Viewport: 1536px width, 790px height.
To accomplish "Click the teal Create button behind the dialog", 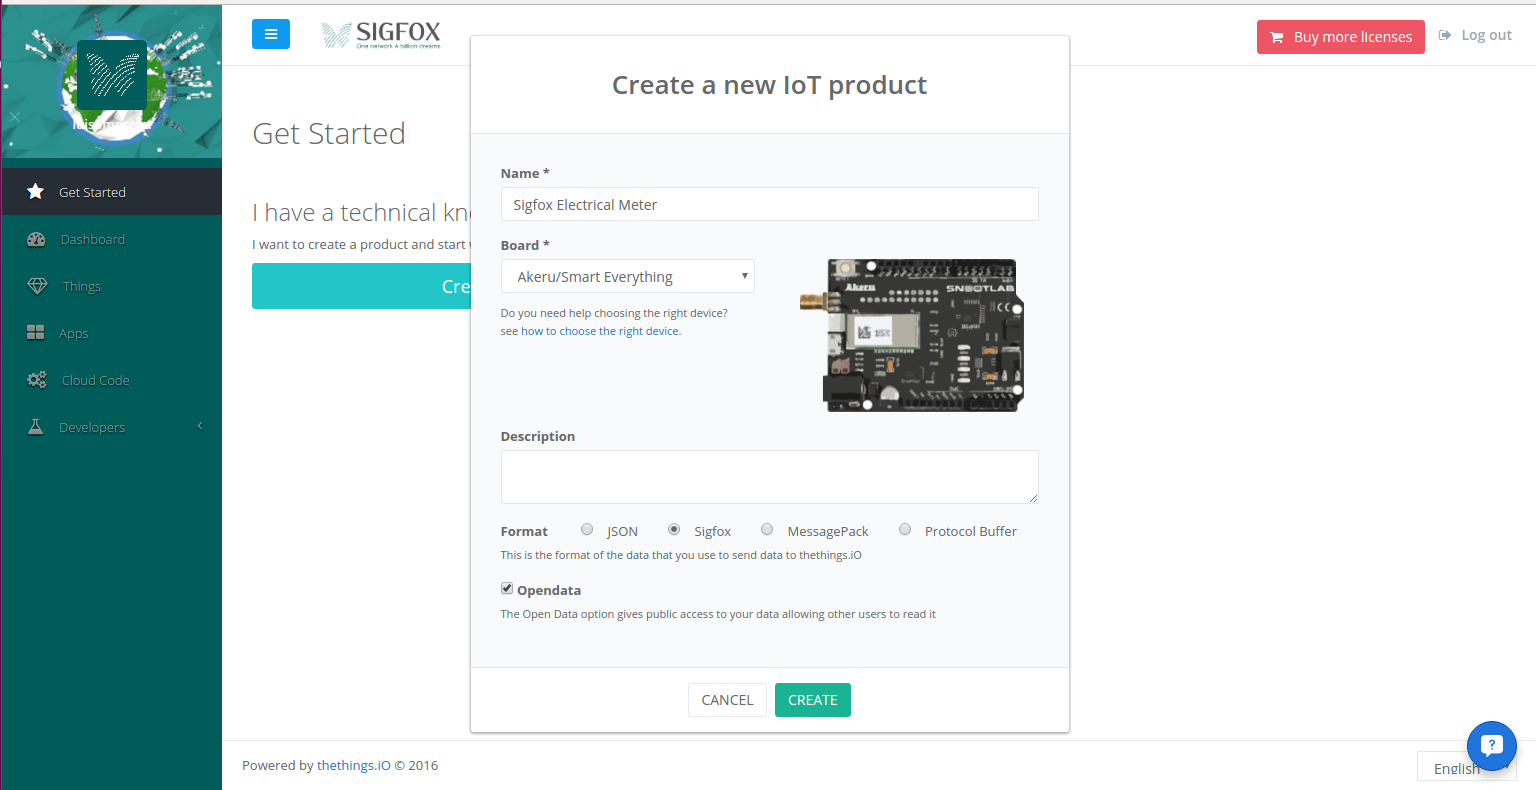I will tap(361, 286).
